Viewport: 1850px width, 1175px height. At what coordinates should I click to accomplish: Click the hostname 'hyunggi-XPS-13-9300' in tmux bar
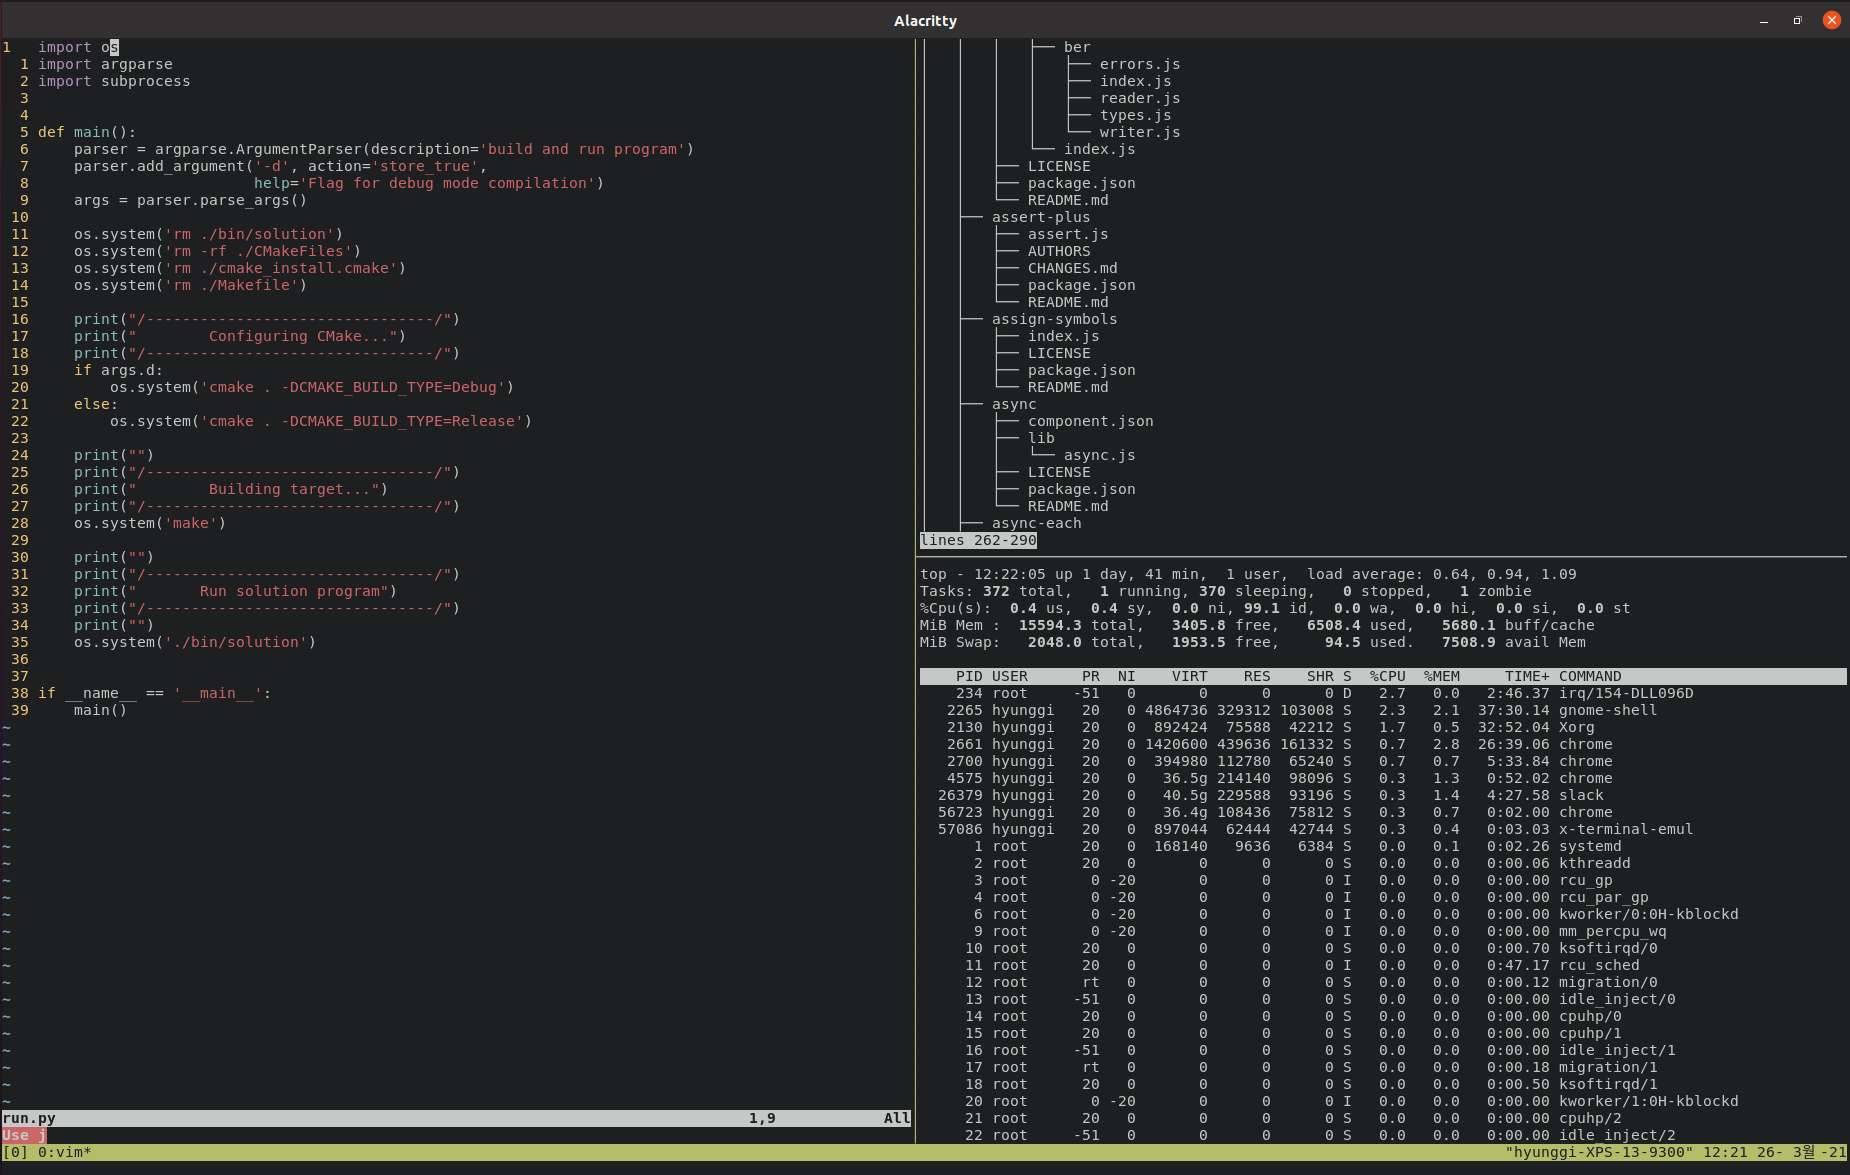[1600, 1152]
